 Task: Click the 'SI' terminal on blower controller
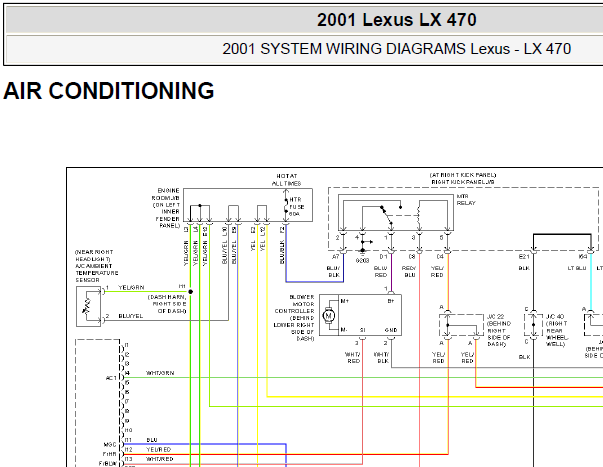[362, 330]
